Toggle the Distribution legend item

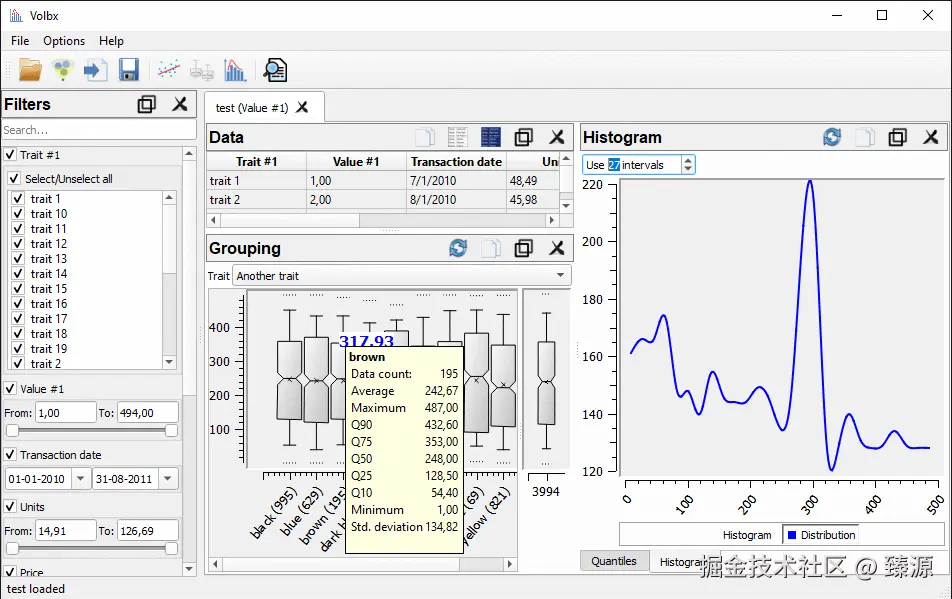click(821, 535)
